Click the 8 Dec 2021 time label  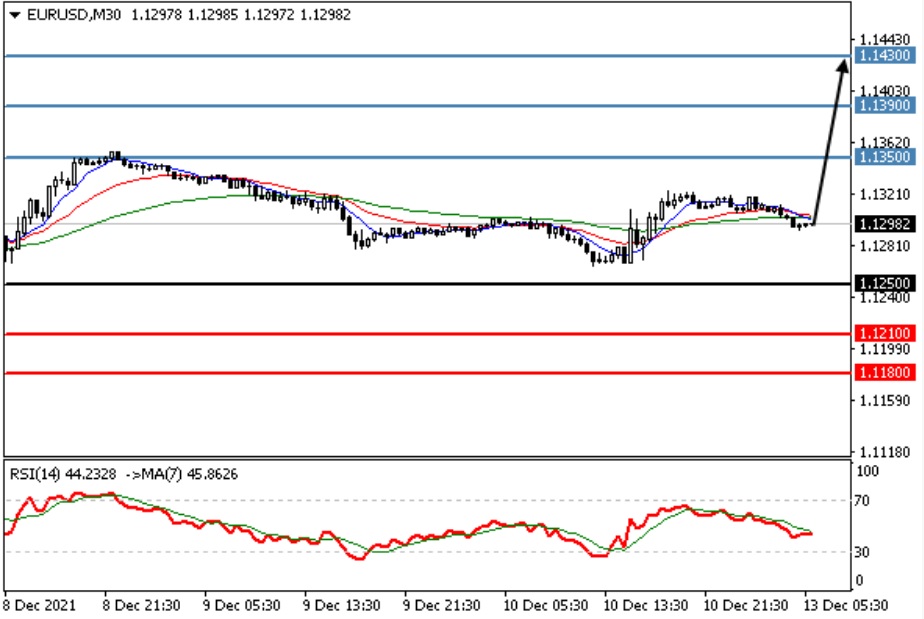point(39,605)
